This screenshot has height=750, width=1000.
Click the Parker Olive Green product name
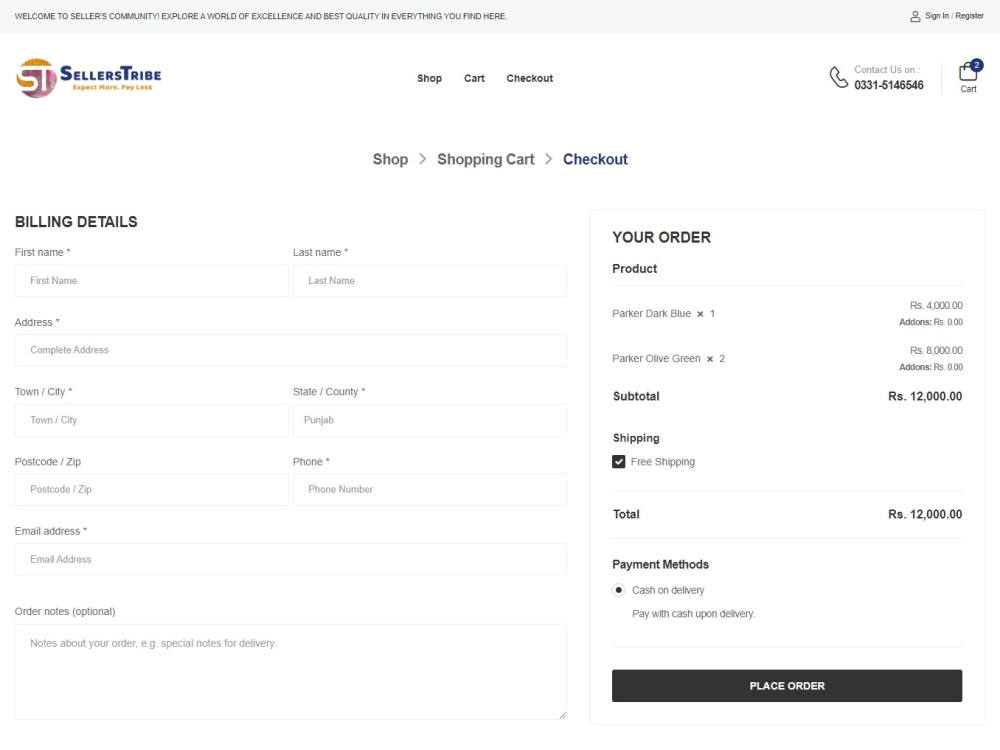[656, 358]
